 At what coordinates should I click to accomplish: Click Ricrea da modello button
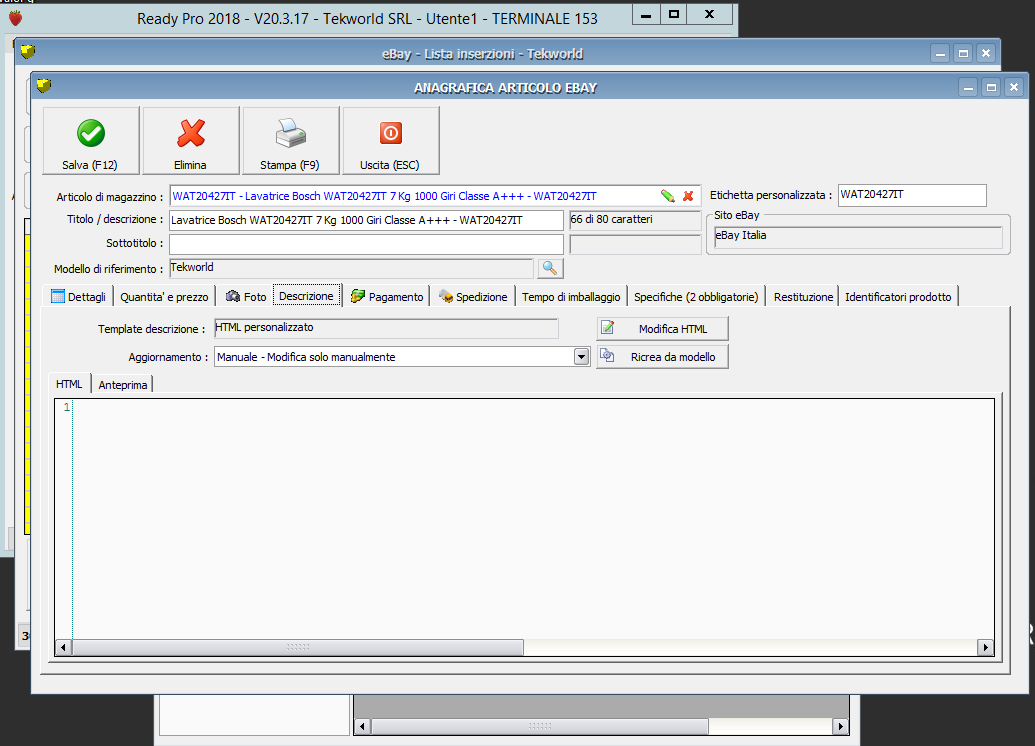[x=662, y=356]
